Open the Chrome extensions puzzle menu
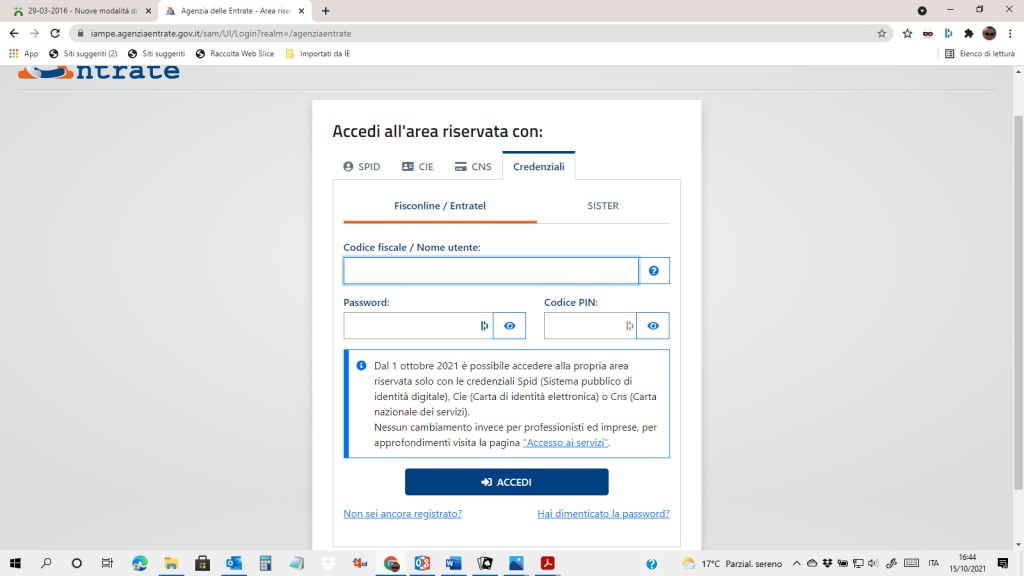Screen dimensions: 1024x576 (x=969, y=33)
